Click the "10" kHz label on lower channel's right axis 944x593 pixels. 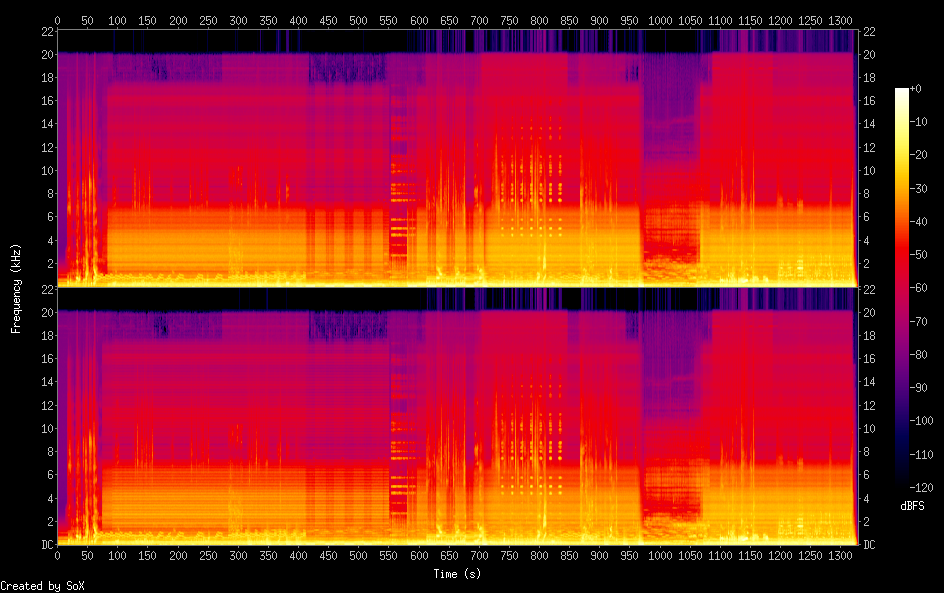(x=868, y=428)
